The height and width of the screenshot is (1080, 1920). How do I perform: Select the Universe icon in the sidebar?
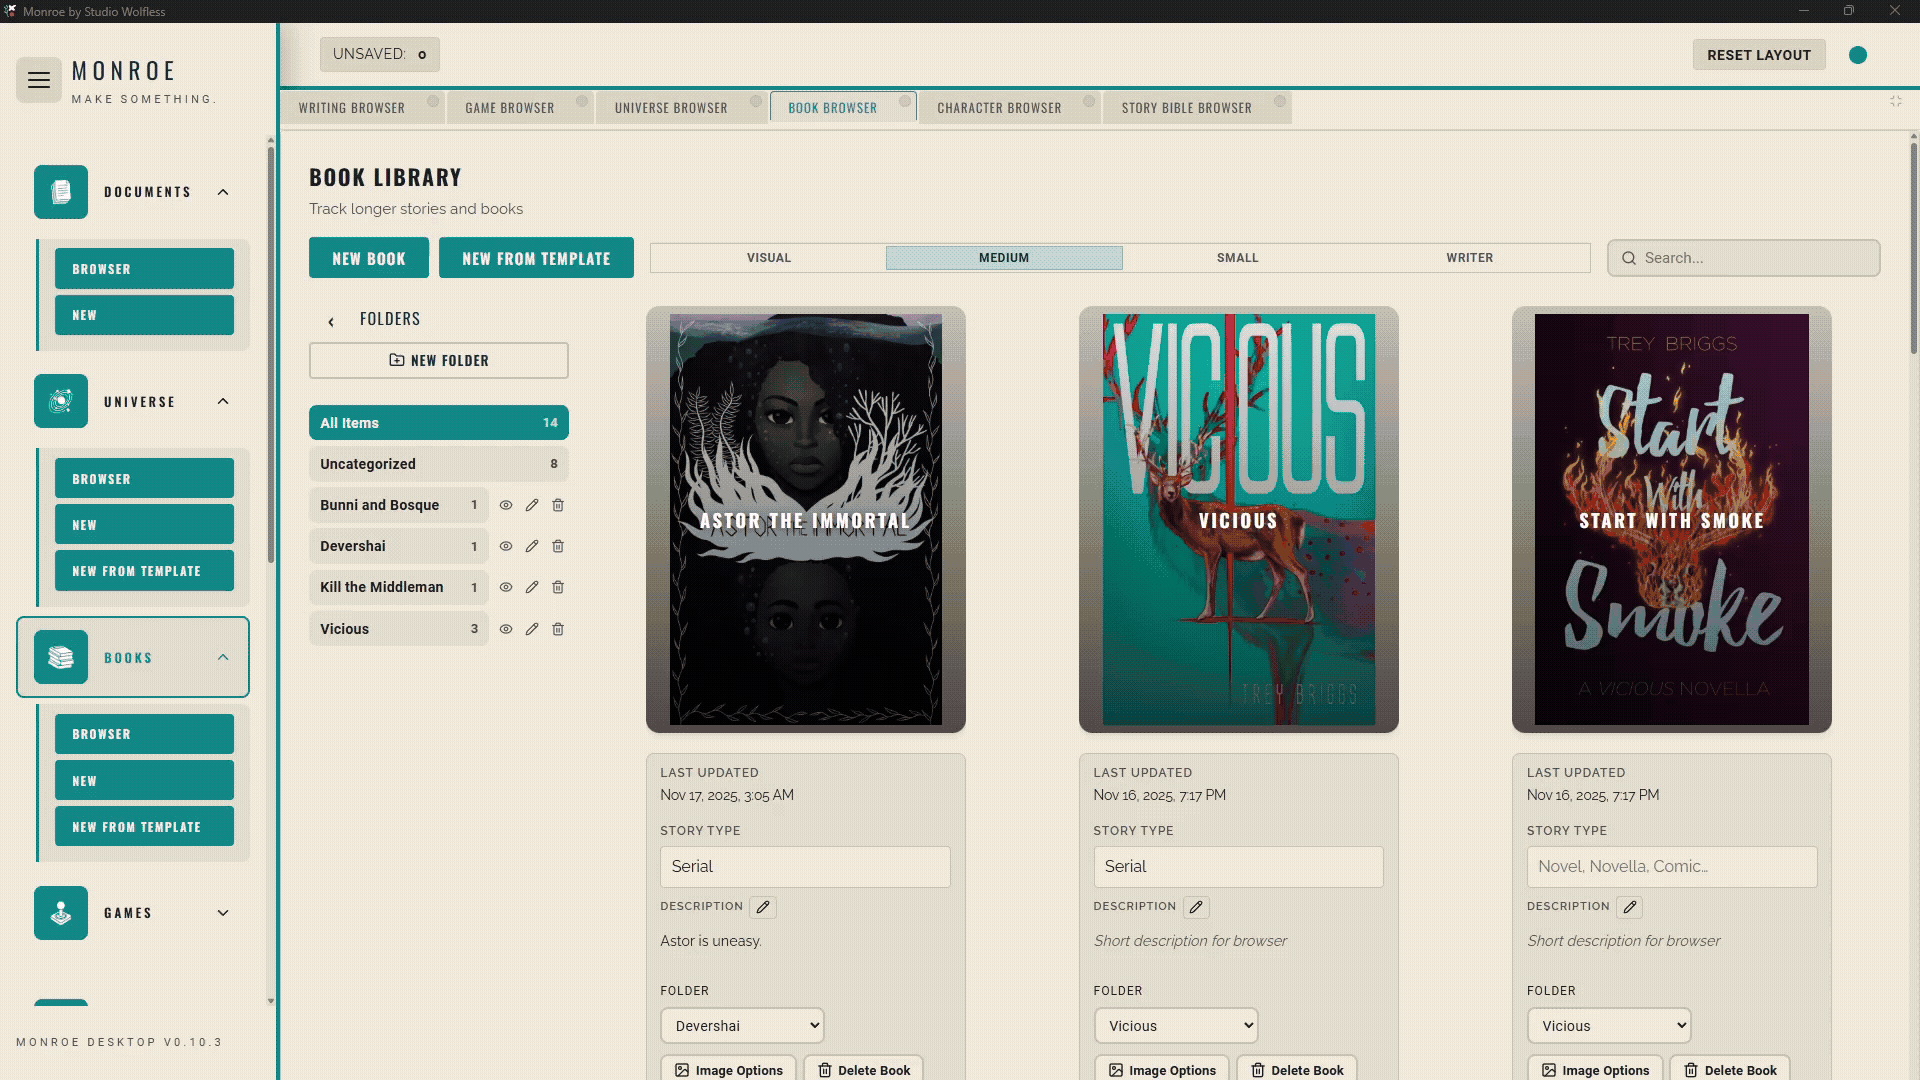pyautogui.click(x=60, y=401)
